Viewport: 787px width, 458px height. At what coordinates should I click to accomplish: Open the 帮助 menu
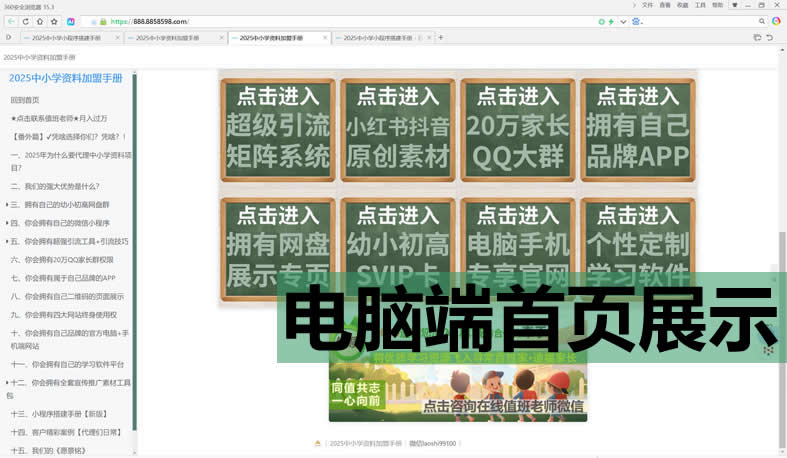(x=718, y=5)
